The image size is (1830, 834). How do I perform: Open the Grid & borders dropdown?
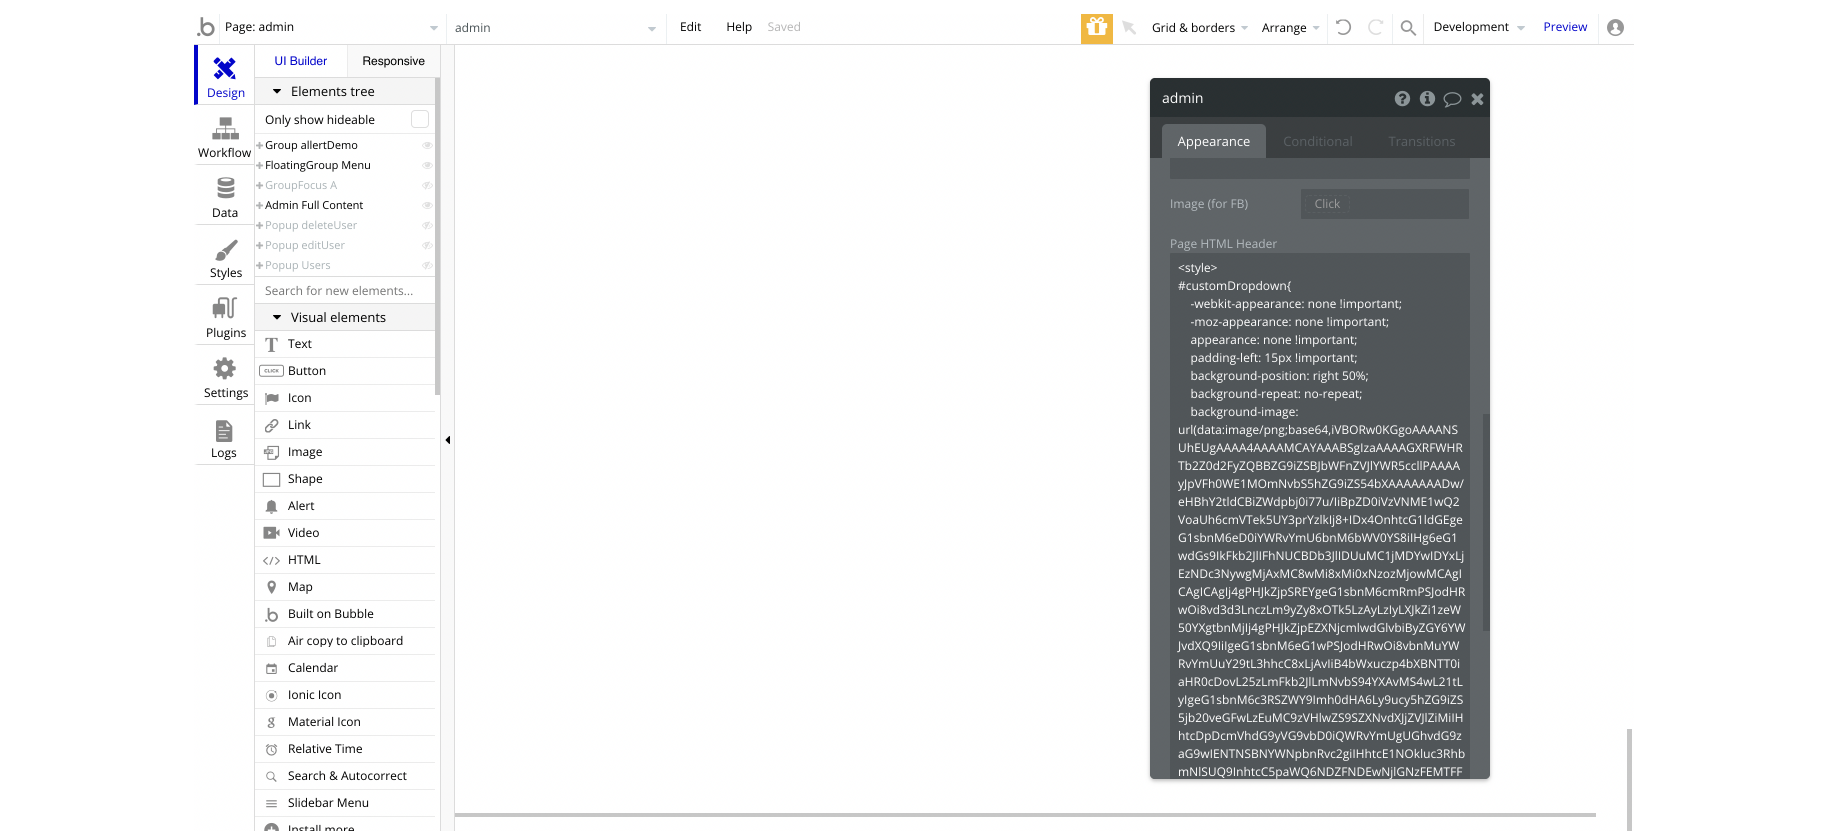[x=1199, y=28]
